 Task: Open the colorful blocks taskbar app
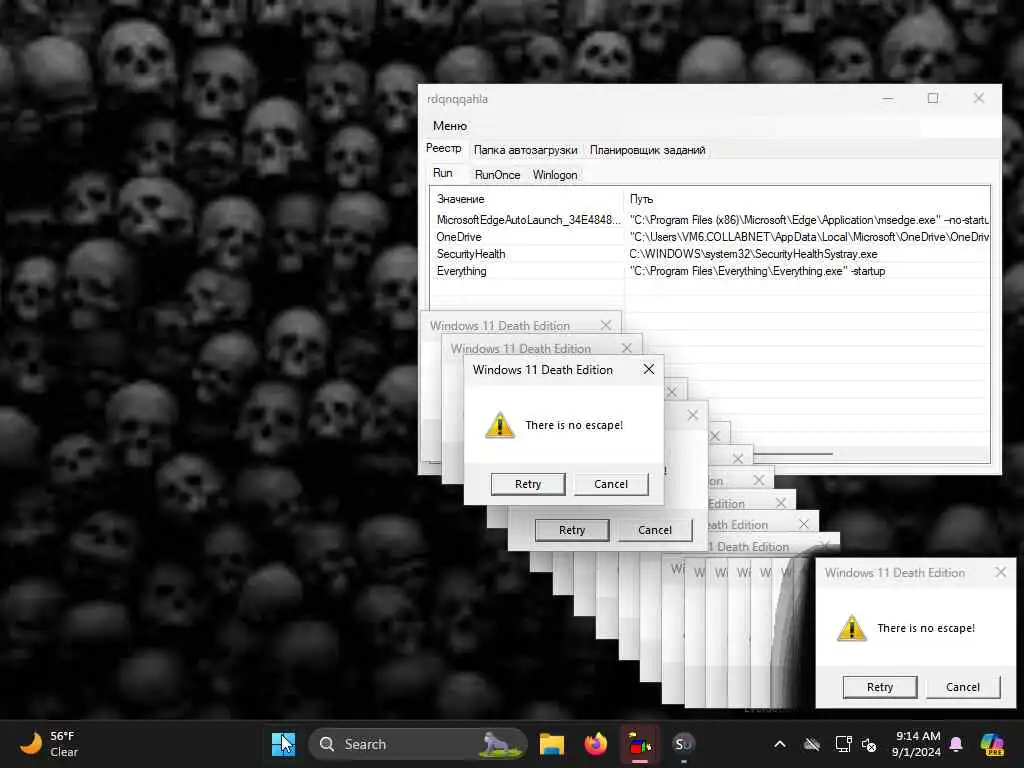point(639,744)
